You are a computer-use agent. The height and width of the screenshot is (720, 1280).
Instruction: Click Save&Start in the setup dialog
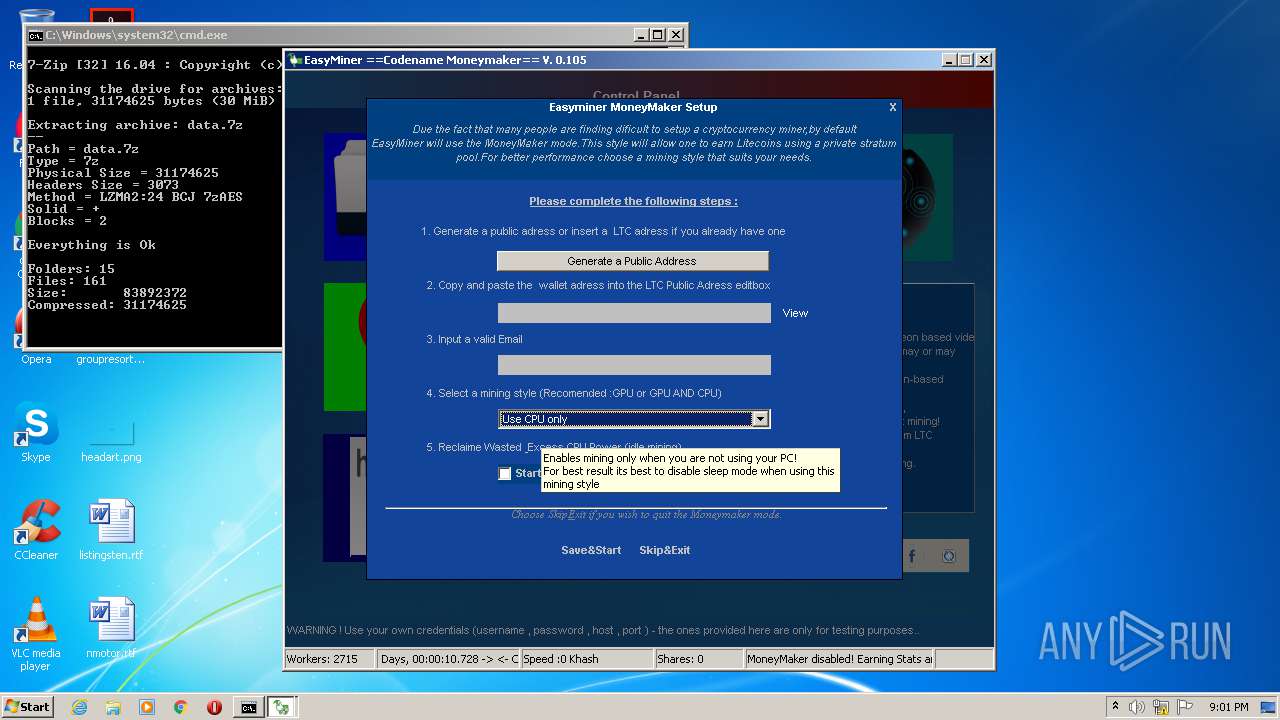tap(591, 550)
